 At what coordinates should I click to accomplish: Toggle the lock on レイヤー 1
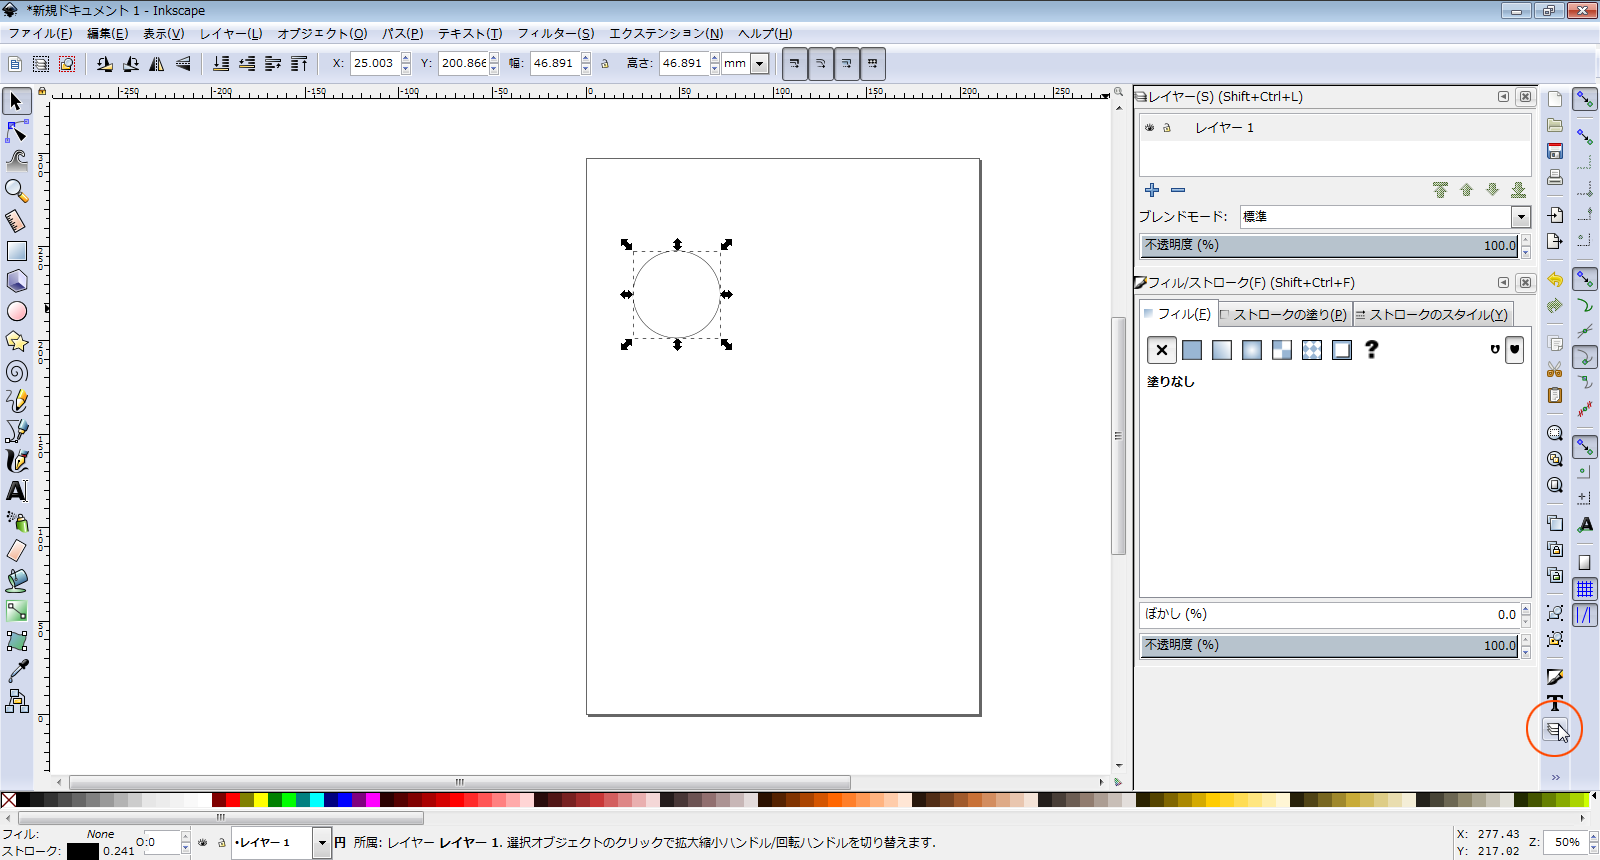point(1166,128)
